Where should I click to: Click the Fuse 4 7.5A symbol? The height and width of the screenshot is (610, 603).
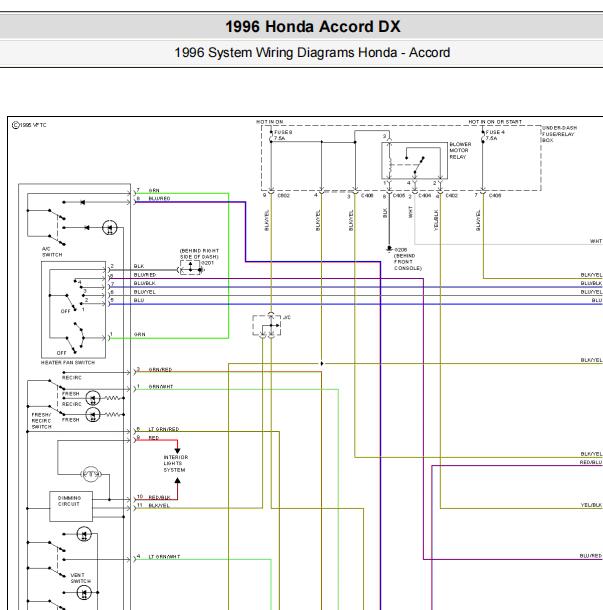tap(483, 136)
